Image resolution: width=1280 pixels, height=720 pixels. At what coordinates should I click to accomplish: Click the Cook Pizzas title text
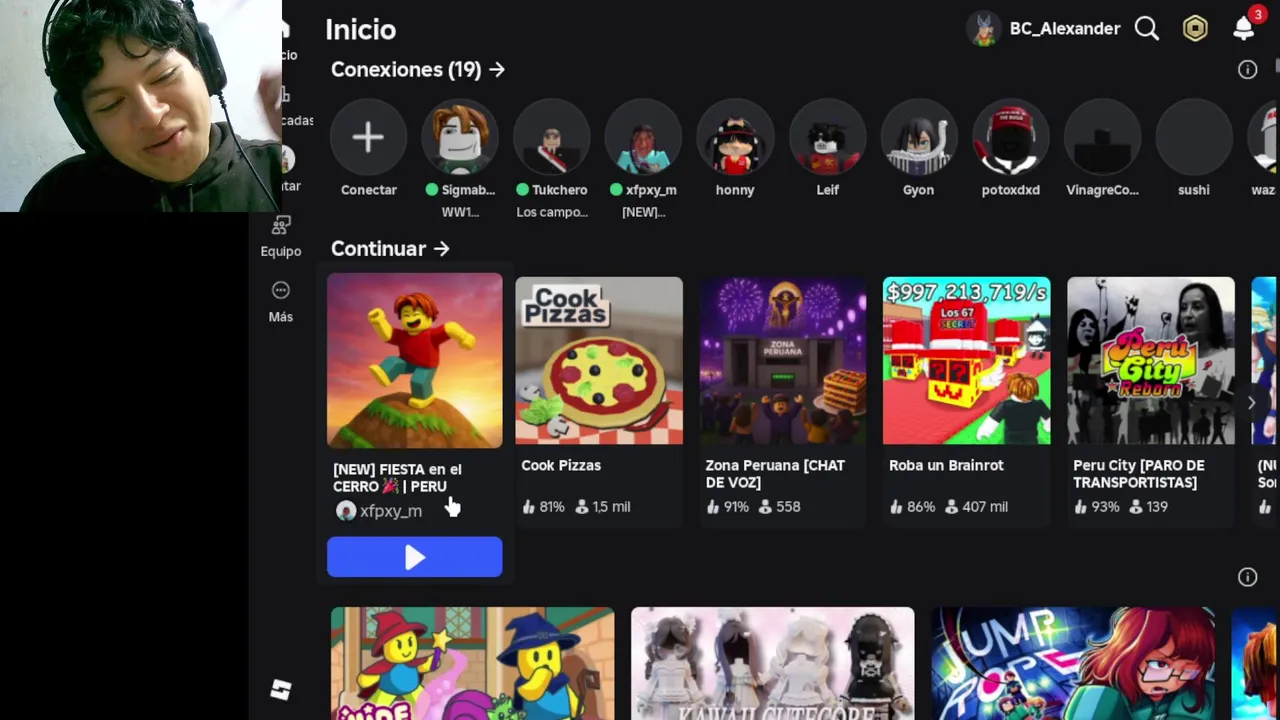click(x=561, y=465)
